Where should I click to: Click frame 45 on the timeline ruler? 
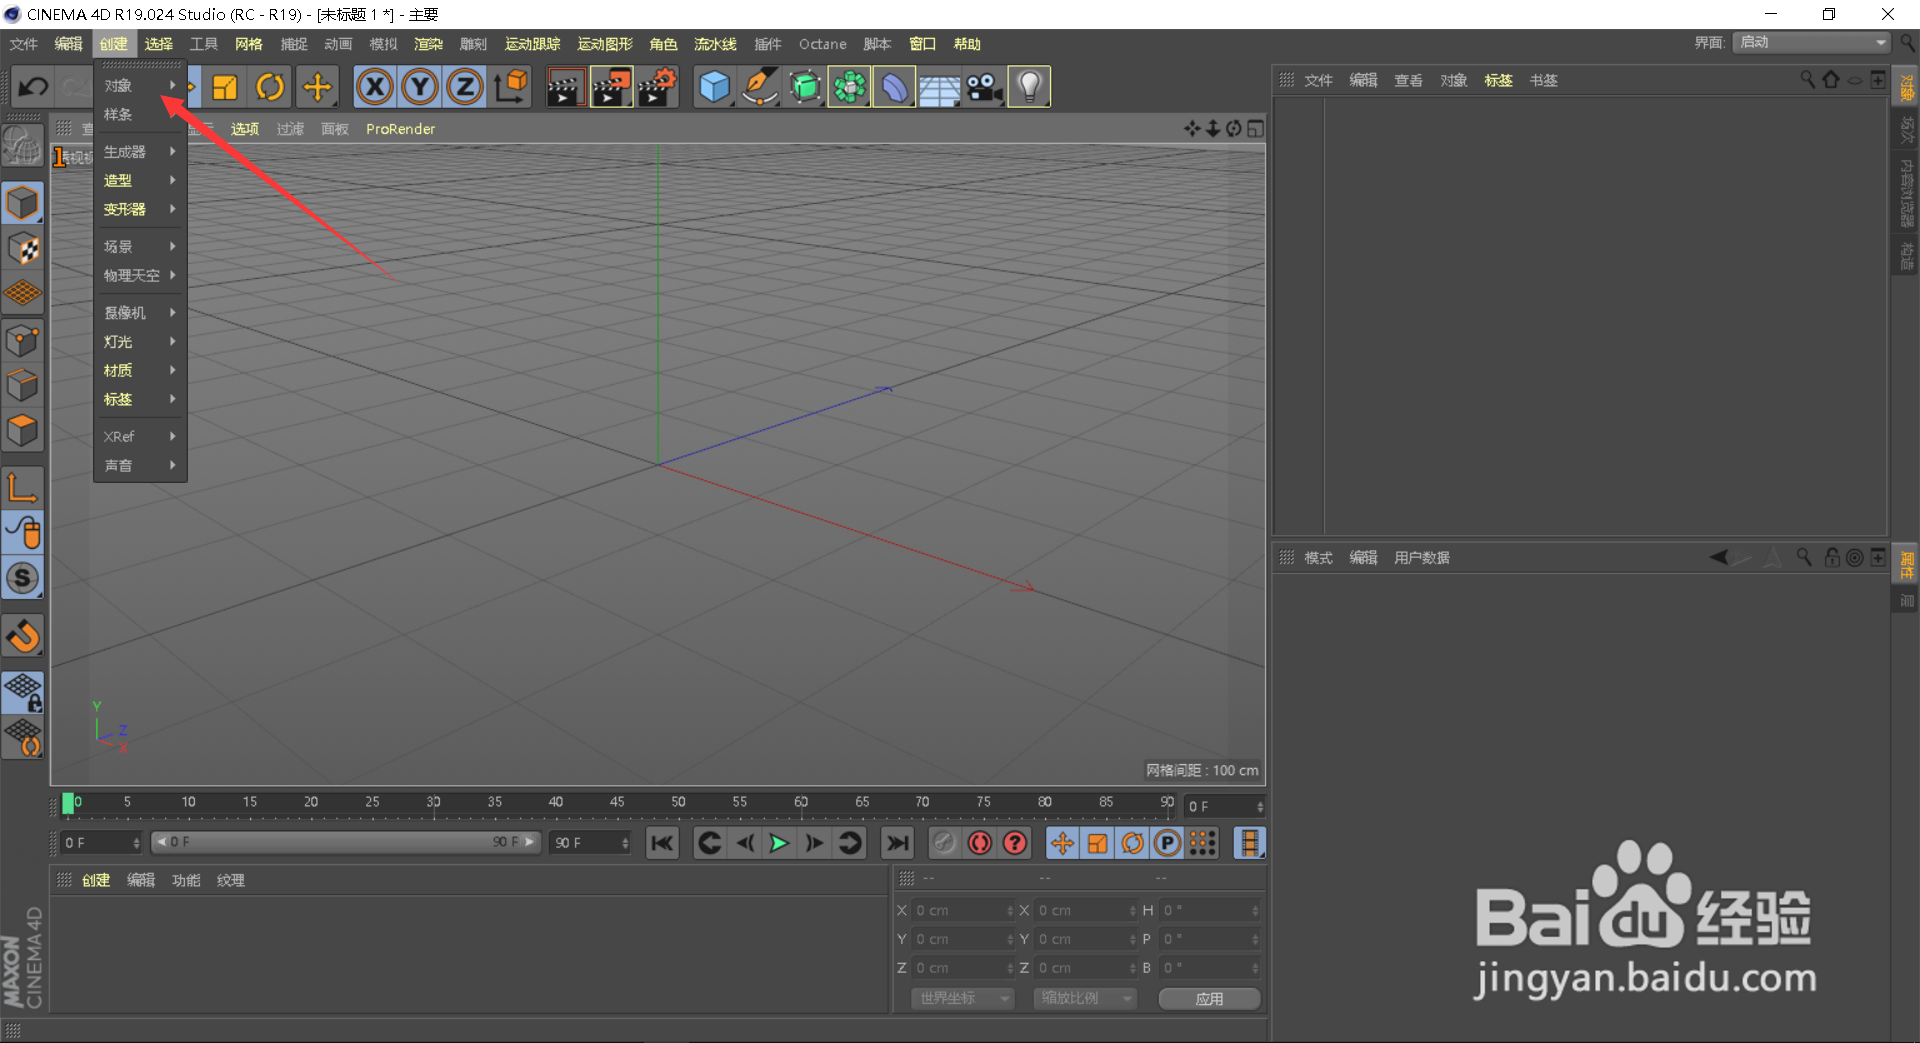coord(617,803)
